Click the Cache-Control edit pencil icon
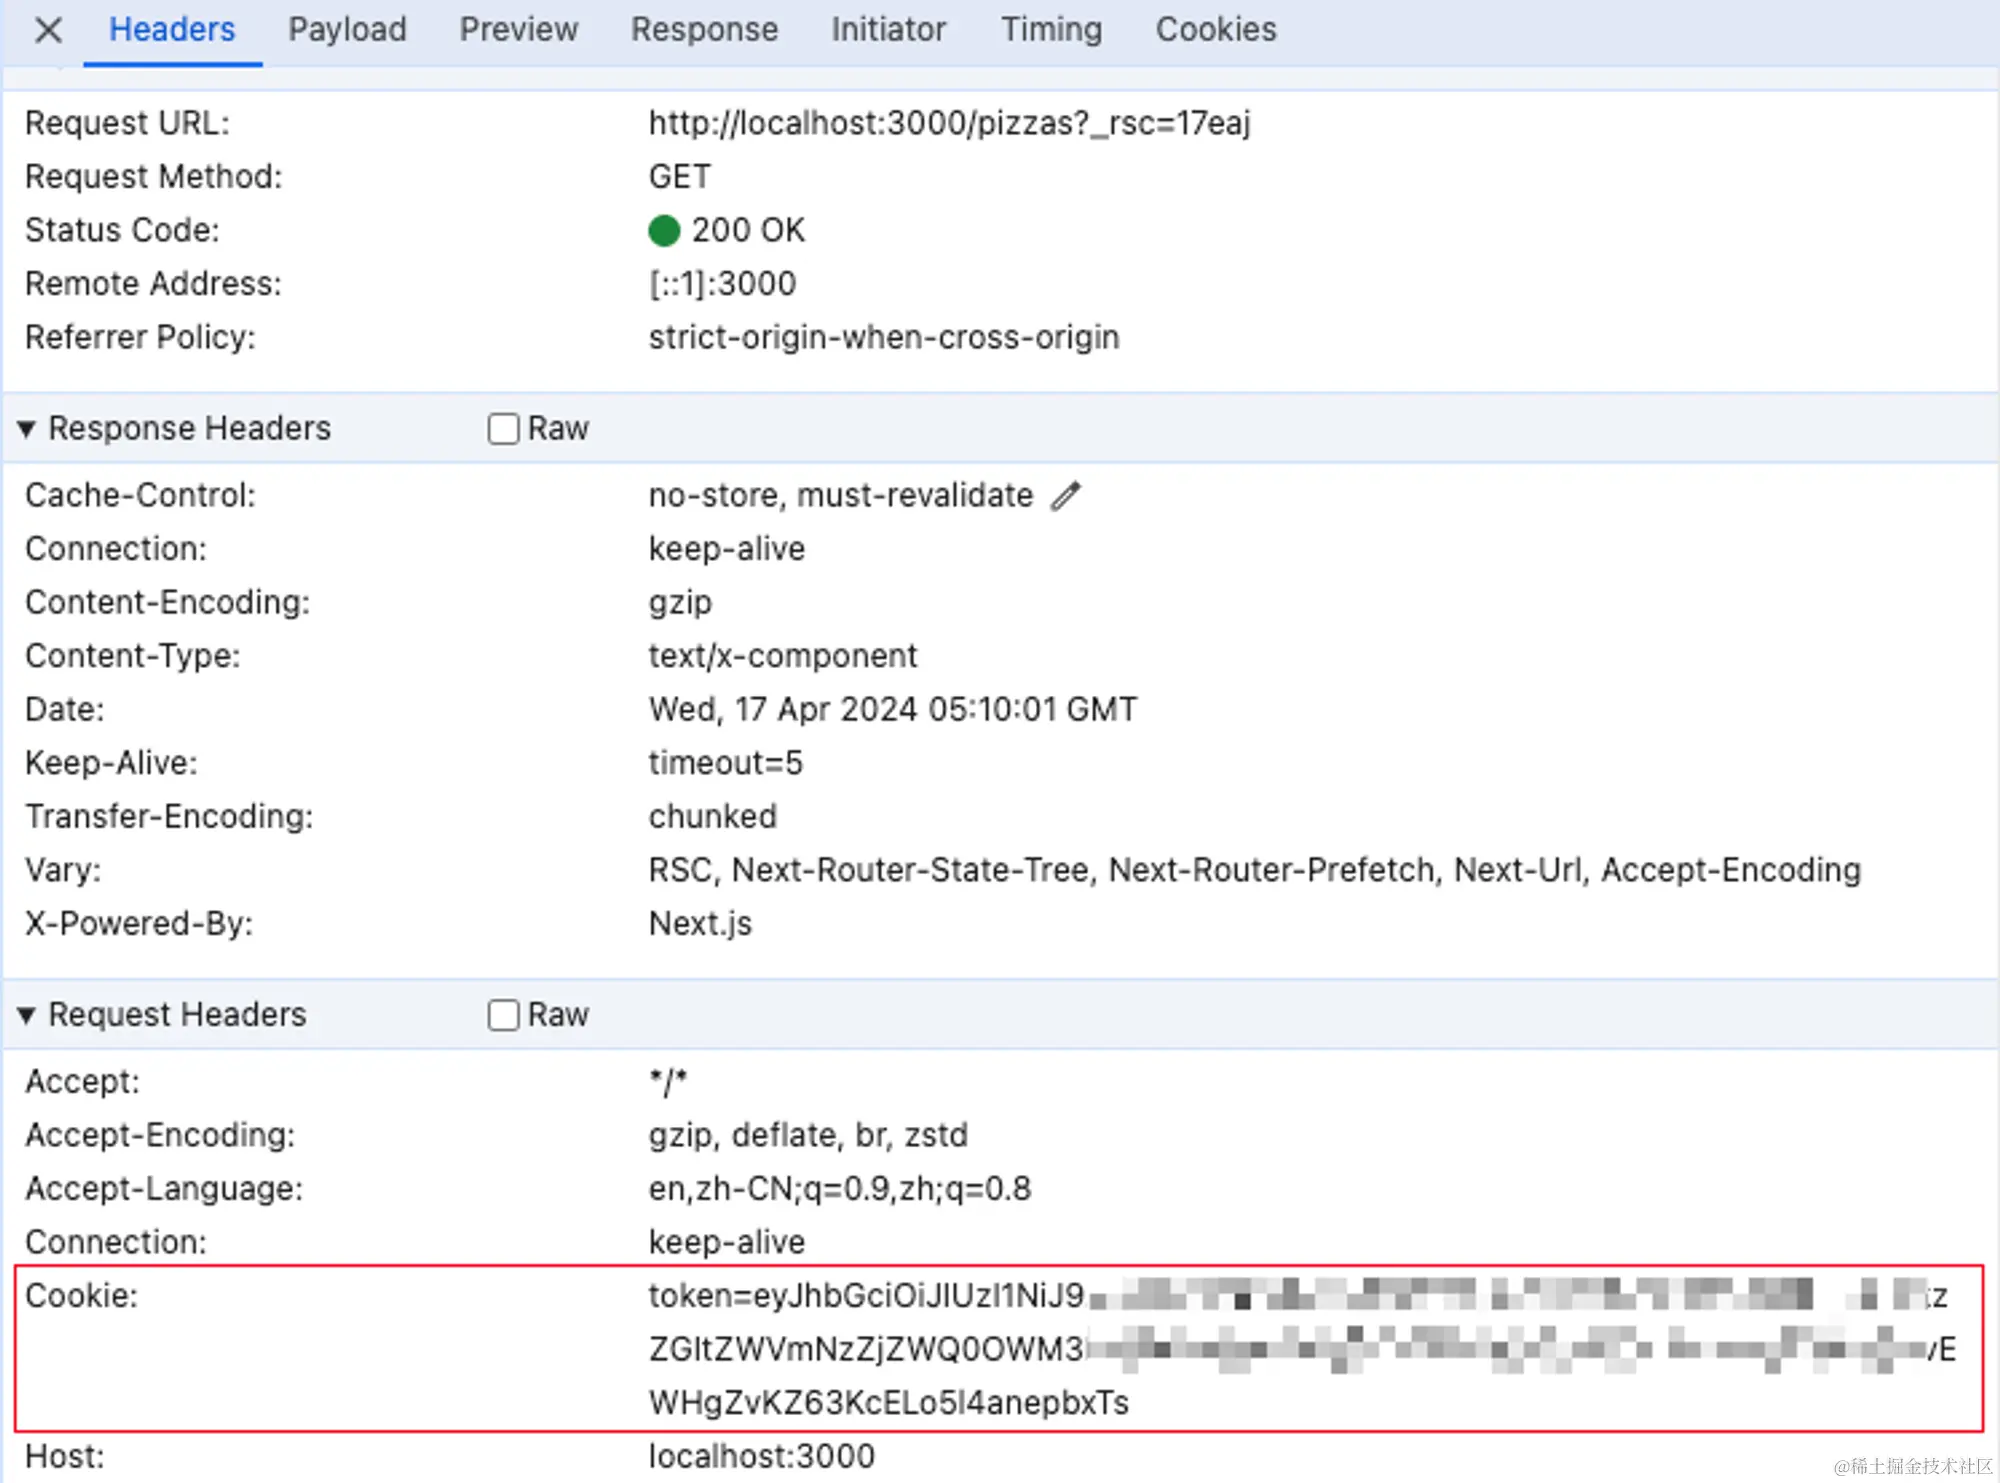Image resolution: width=2000 pixels, height=1483 pixels. pos(1066,496)
